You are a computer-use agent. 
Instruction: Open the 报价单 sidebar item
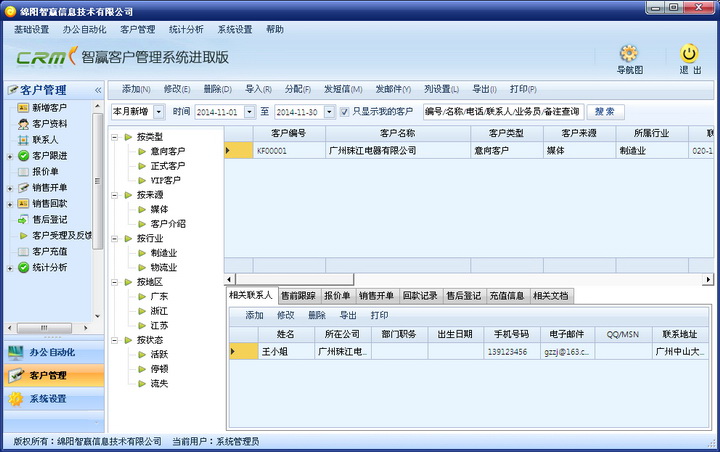pos(45,171)
